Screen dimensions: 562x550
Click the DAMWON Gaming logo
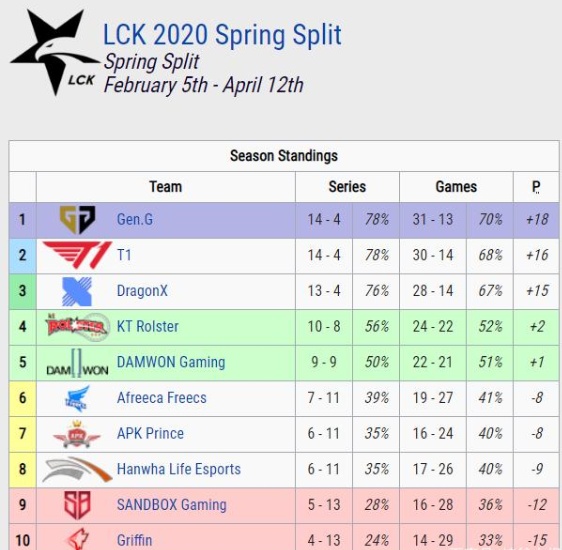77,362
